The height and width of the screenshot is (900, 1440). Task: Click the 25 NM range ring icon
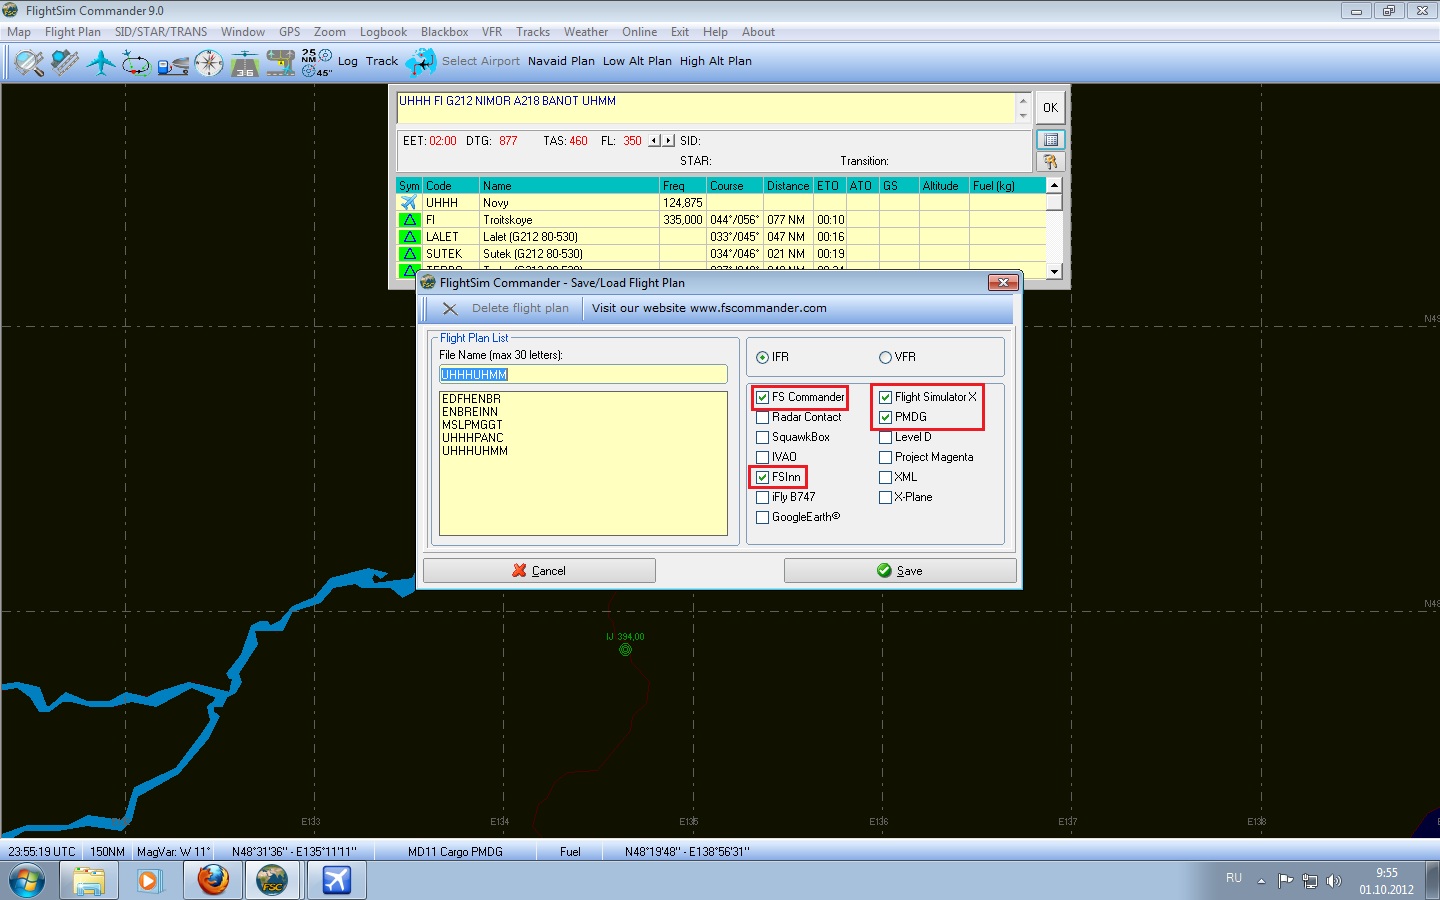316,62
